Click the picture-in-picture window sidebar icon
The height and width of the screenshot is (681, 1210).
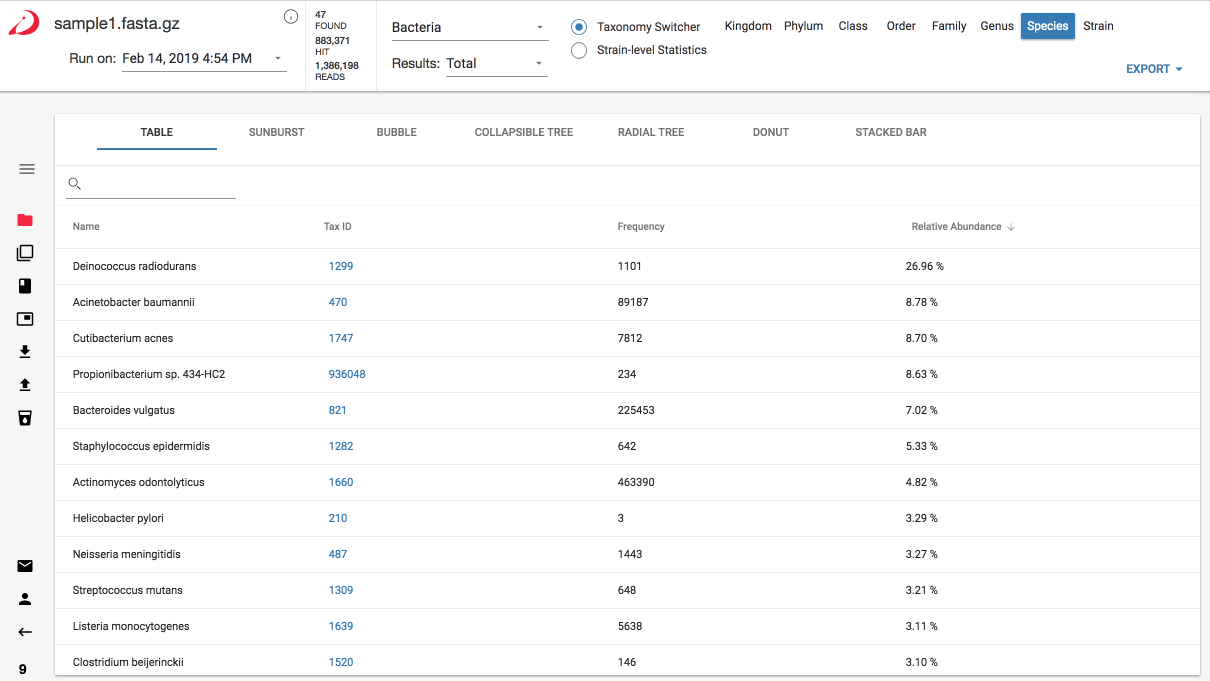click(x=25, y=319)
